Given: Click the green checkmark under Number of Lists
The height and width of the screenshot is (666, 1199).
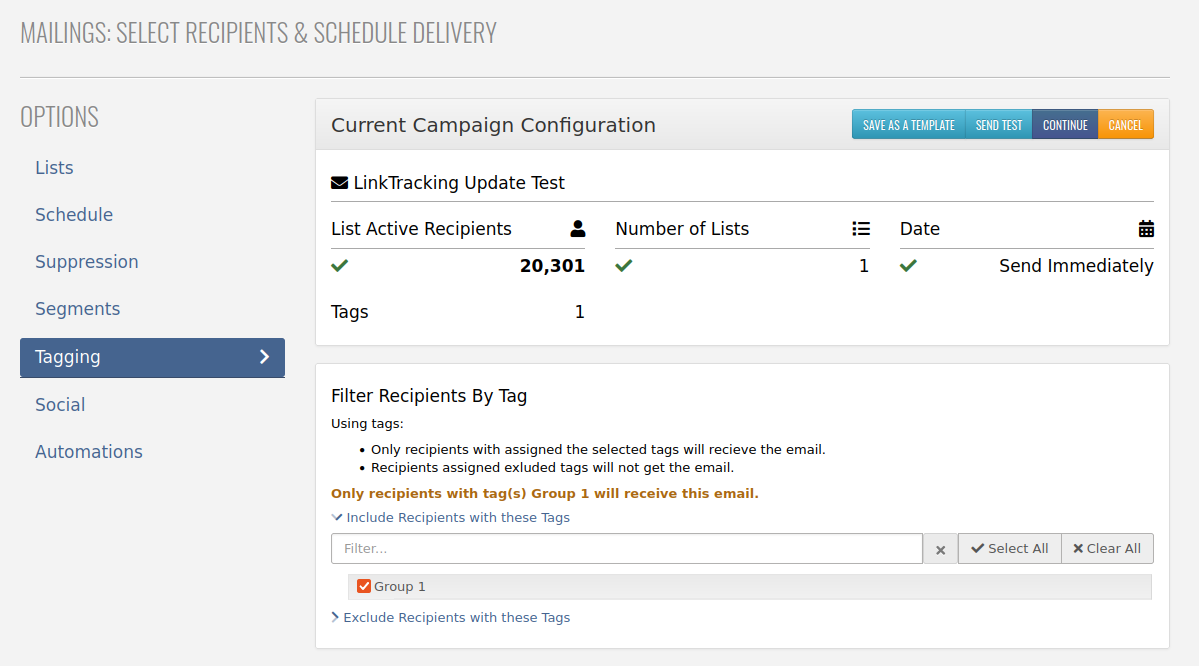Looking at the screenshot, I should click(x=624, y=265).
